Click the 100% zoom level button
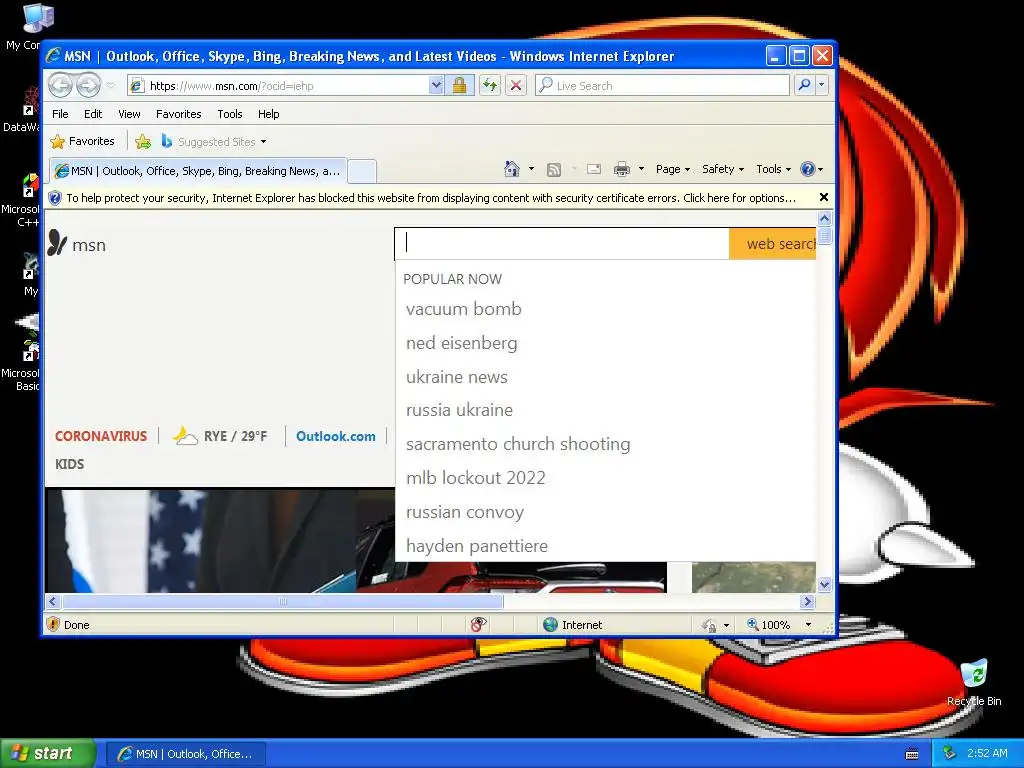The image size is (1024, 768). 769,625
